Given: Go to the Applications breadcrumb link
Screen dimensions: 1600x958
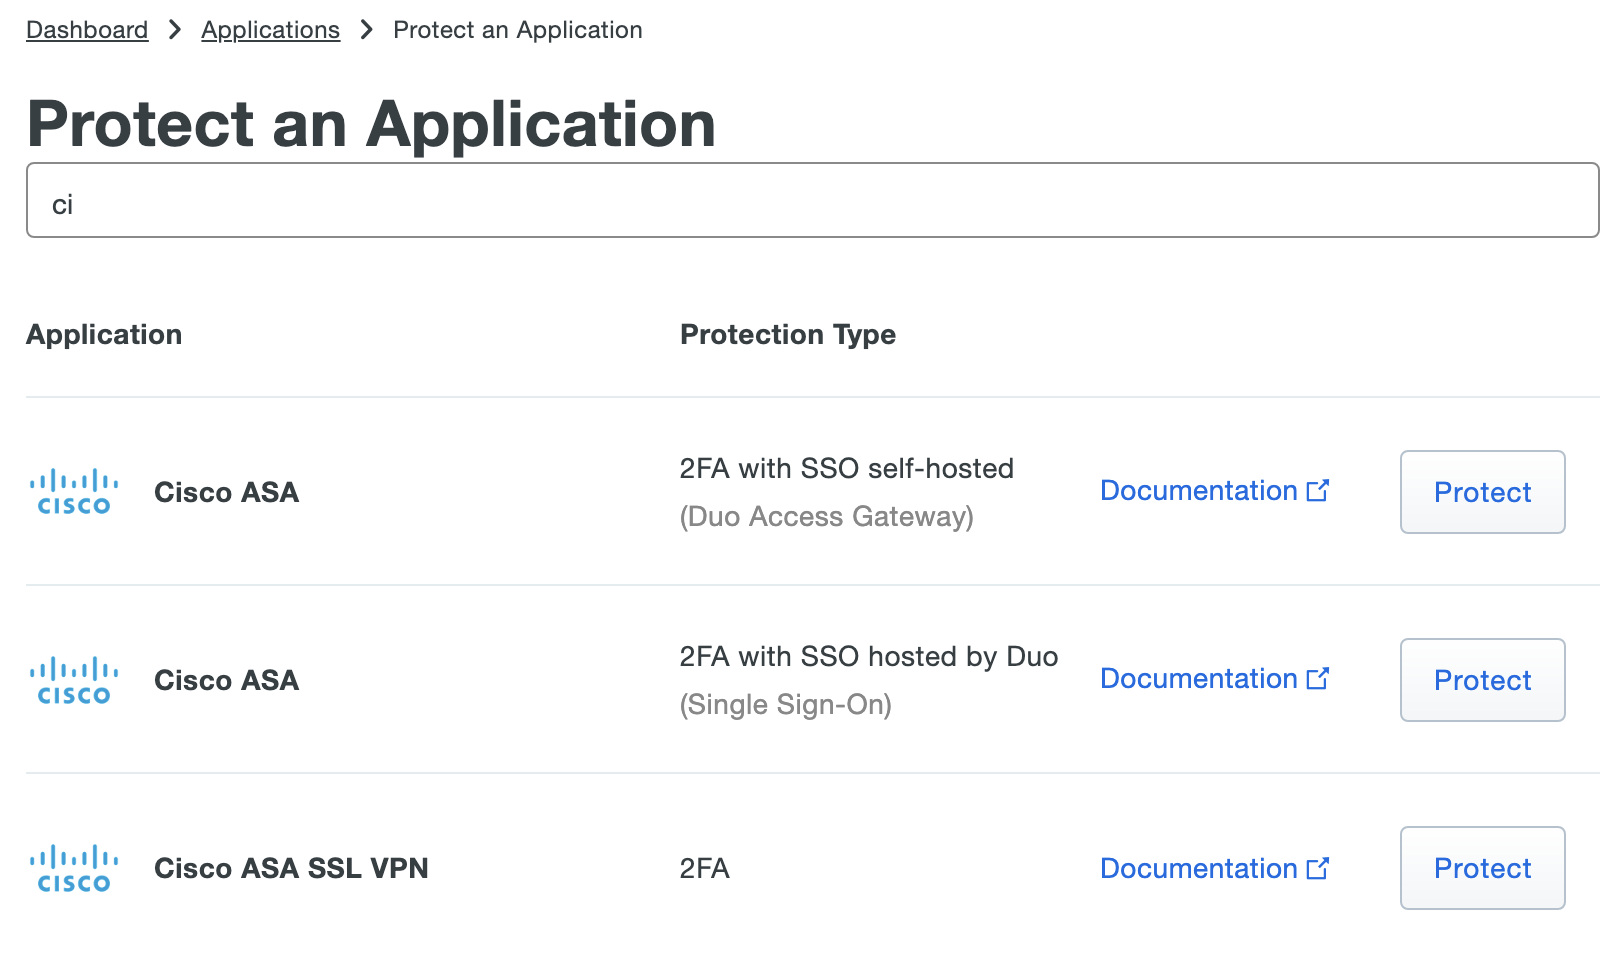Looking at the screenshot, I should [x=270, y=30].
